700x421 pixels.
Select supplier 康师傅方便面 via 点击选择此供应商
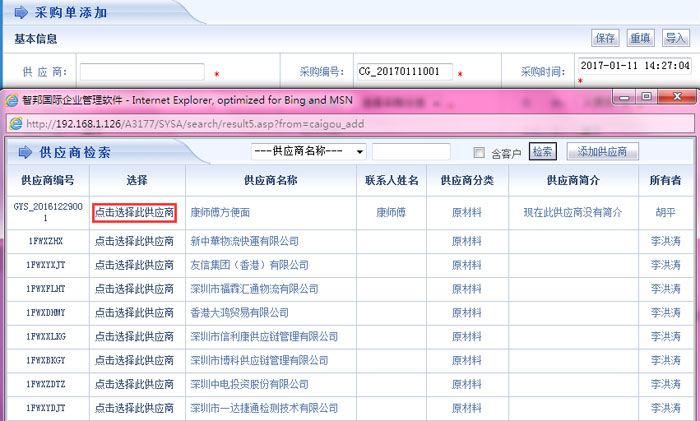134,213
